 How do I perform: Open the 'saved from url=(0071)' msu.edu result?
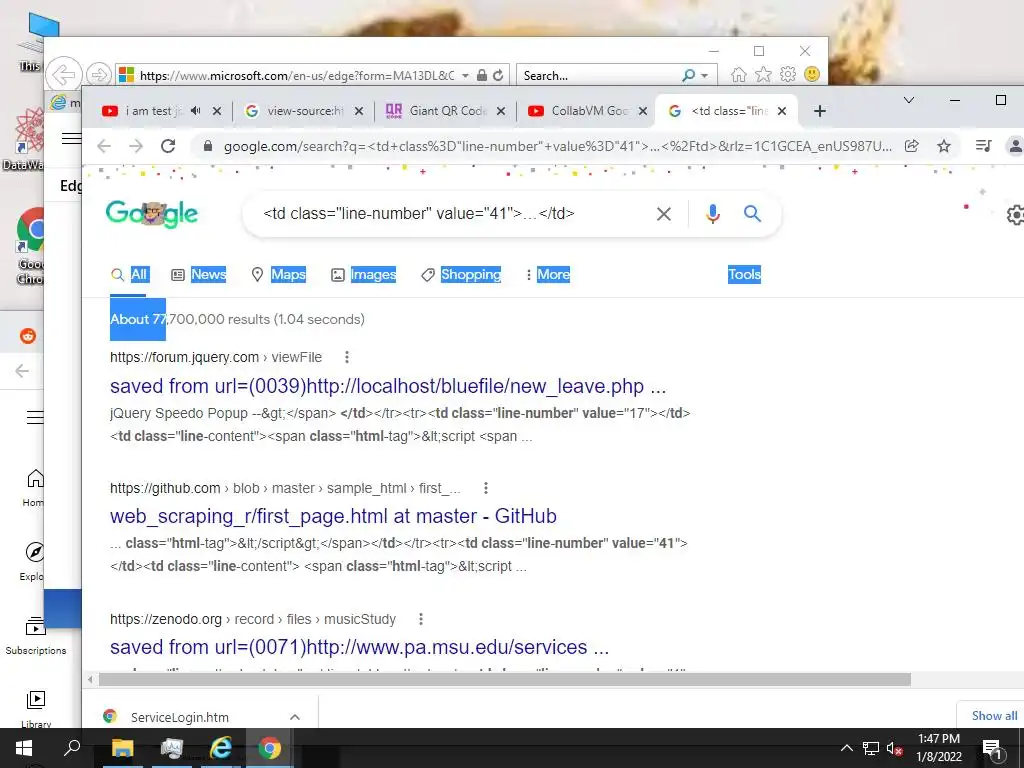coord(359,647)
